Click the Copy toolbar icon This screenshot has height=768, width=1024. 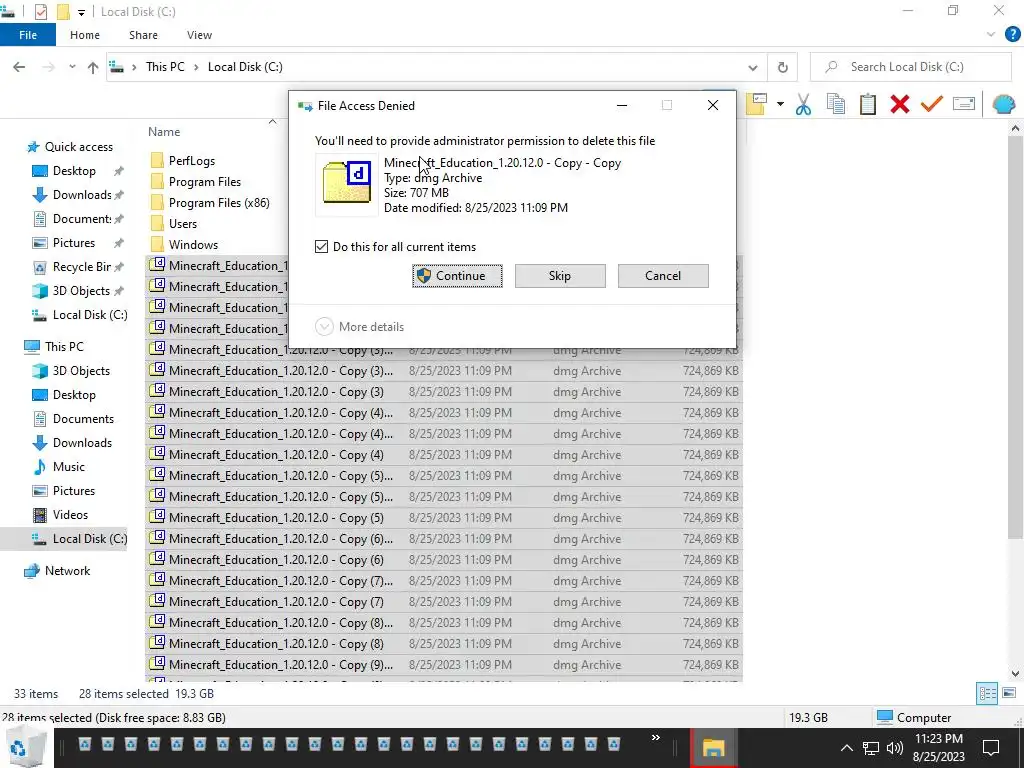(x=835, y=104)
